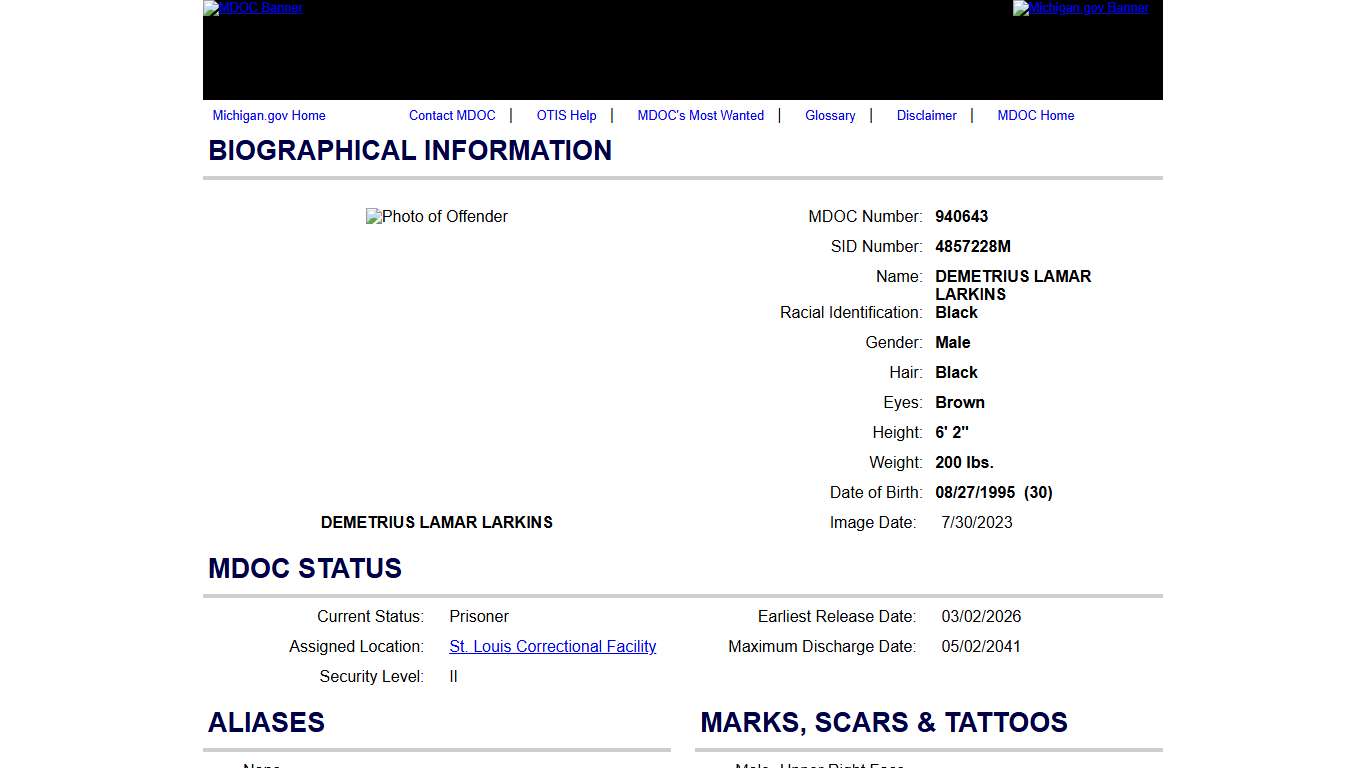Viewport: 1366px width, 768px height.
Task: Click the Photo of Offender placeholder
Action: 436,216
